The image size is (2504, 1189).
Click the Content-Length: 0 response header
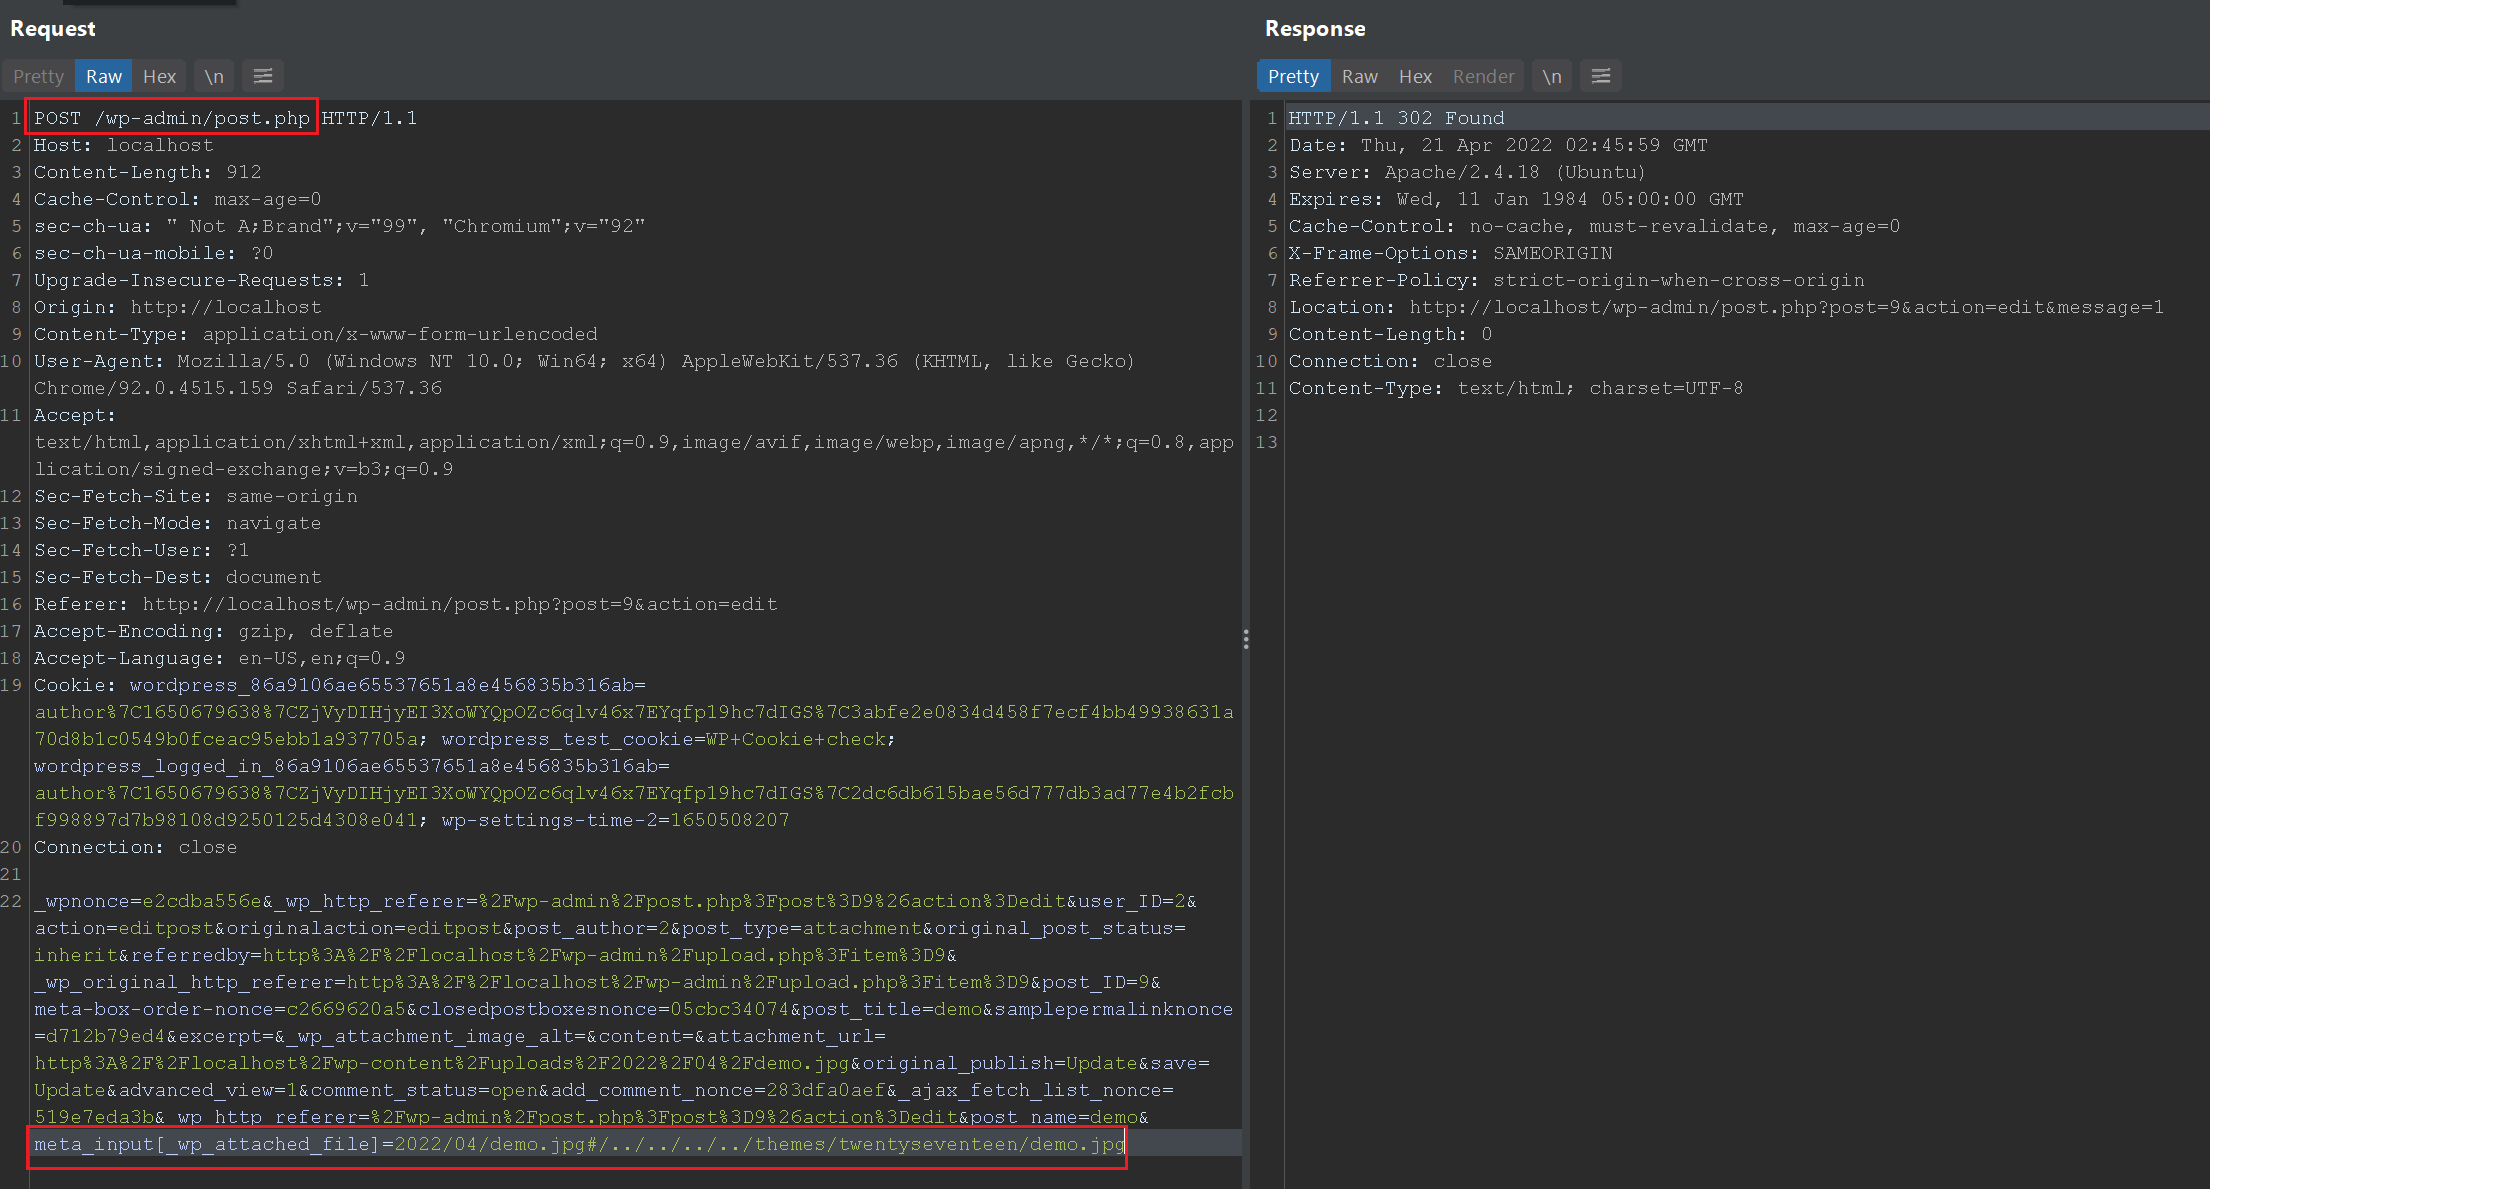pos(1390,334)
